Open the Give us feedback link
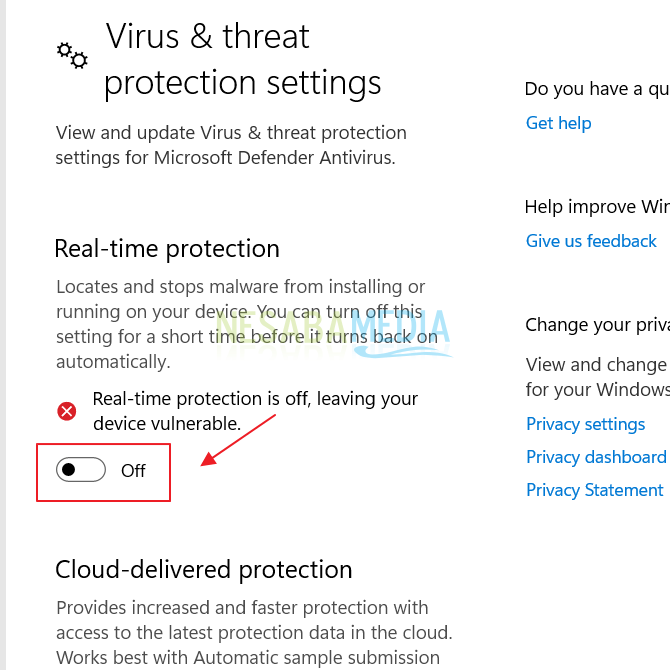 pyautogui.click(x=591, y=241)
